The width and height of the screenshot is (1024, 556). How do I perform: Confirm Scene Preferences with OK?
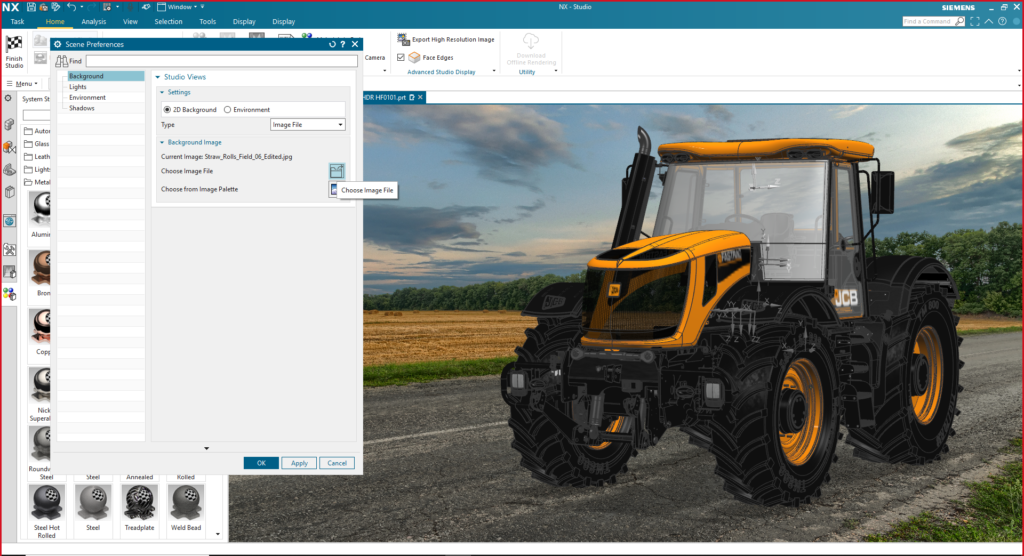pos(261,463)
